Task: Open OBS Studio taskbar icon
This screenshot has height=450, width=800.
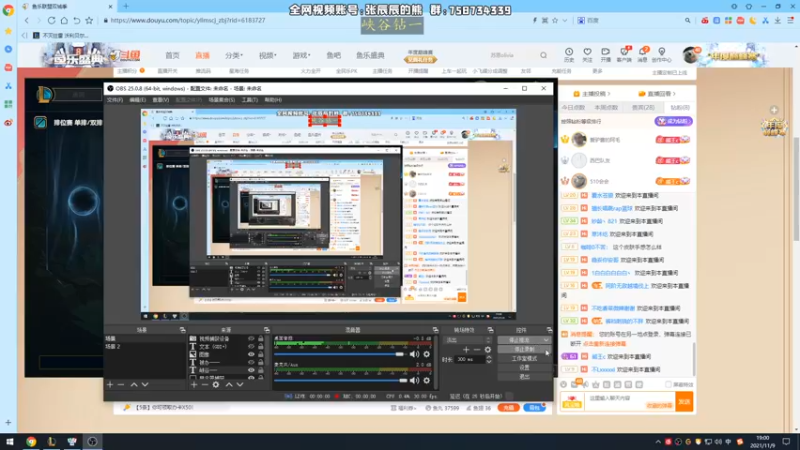Action: coord(92,441)
